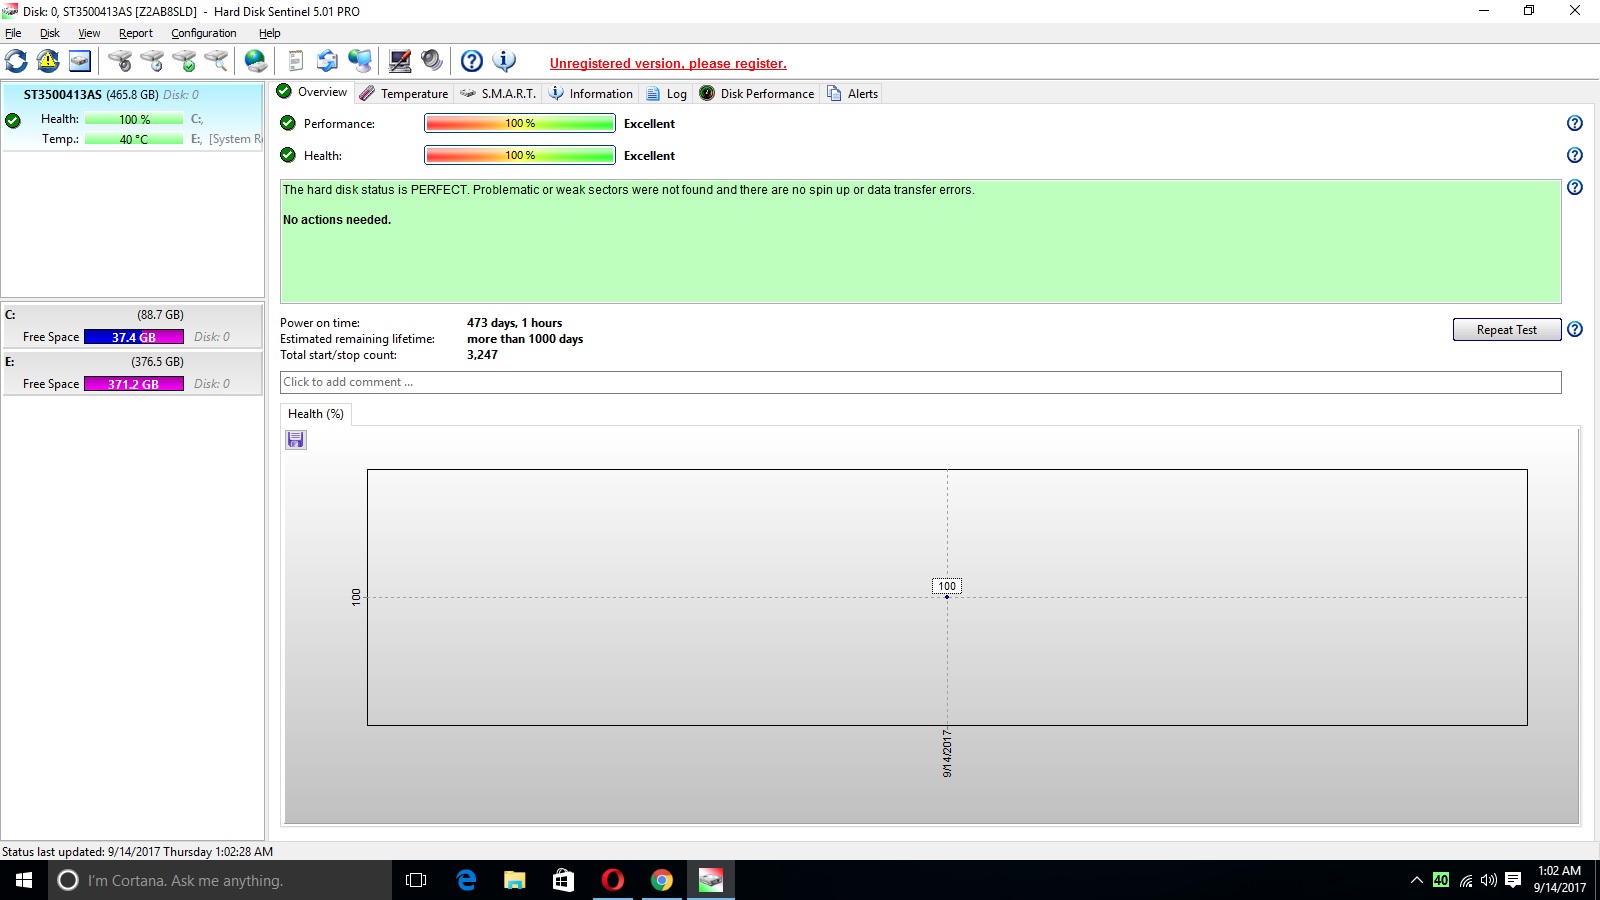1600x900 pixels.
Task: Click the '473 days, 1 hours' power-on value
Action: [514, 323]
